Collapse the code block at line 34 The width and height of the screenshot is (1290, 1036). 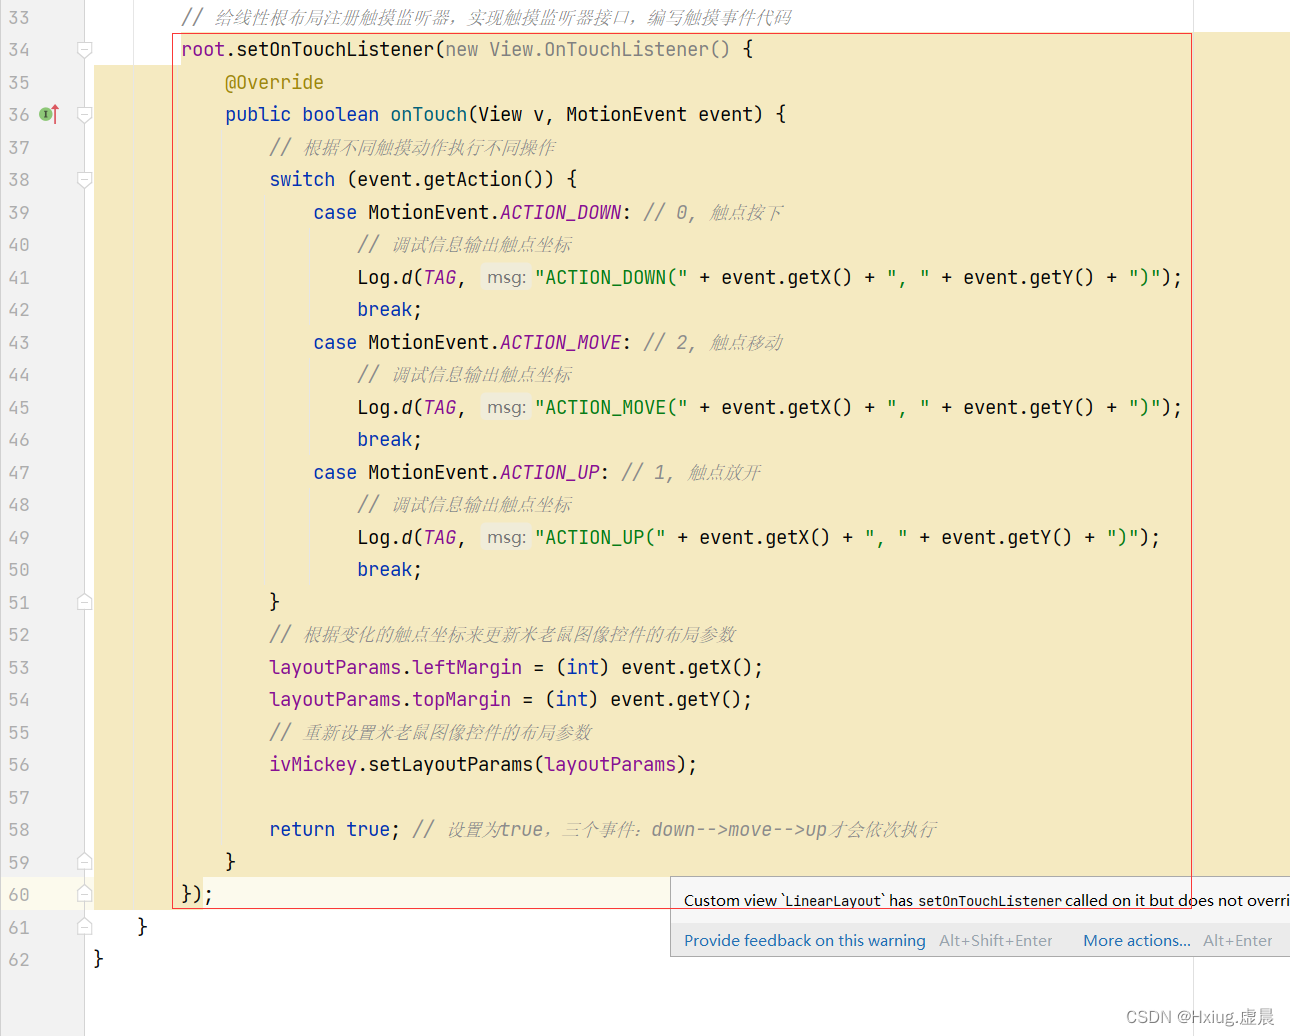(85, 50)
